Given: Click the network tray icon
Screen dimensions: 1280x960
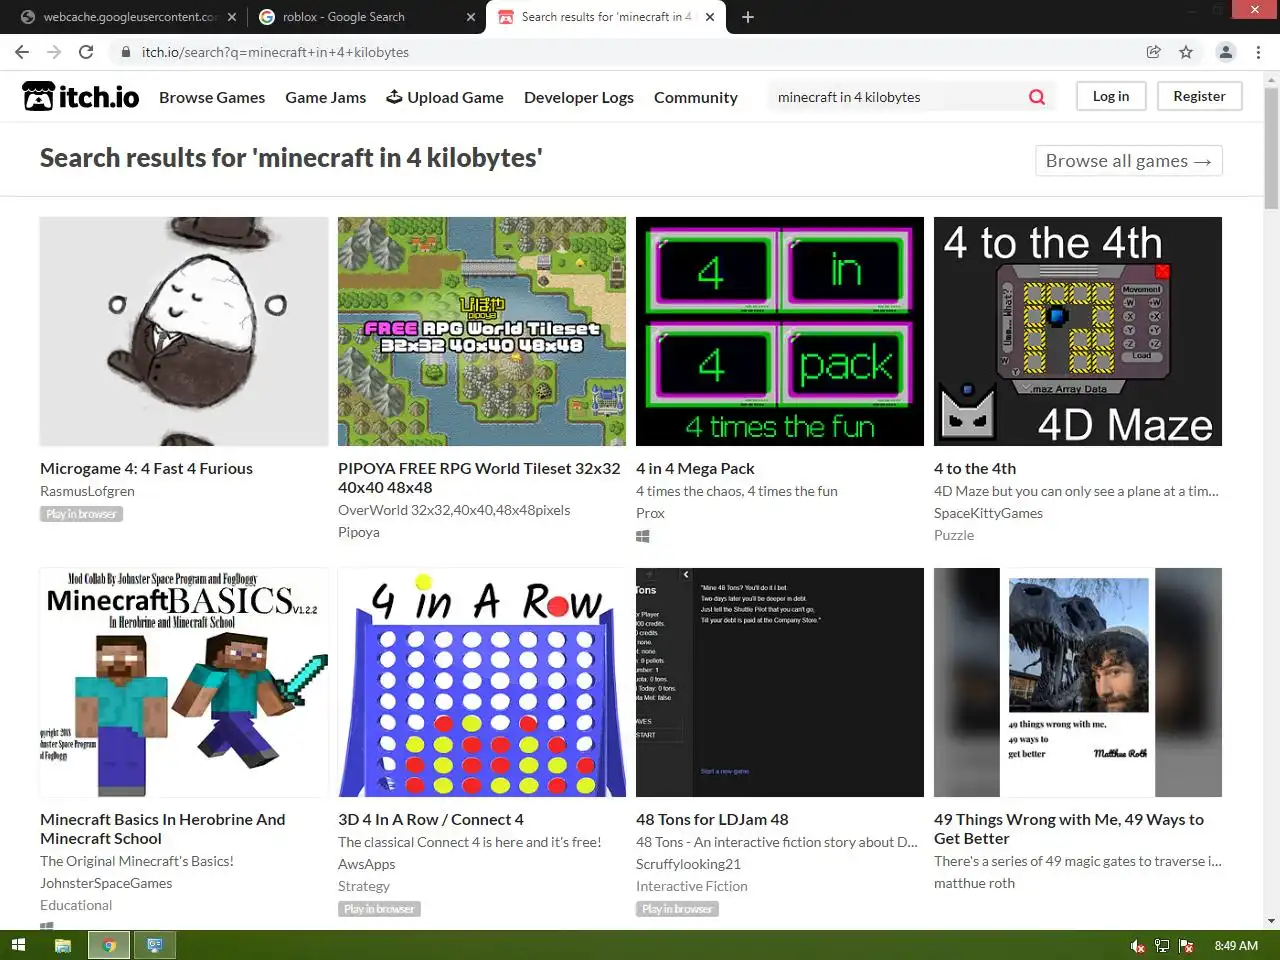Looking at the screenshot, I should (1162, 946).
